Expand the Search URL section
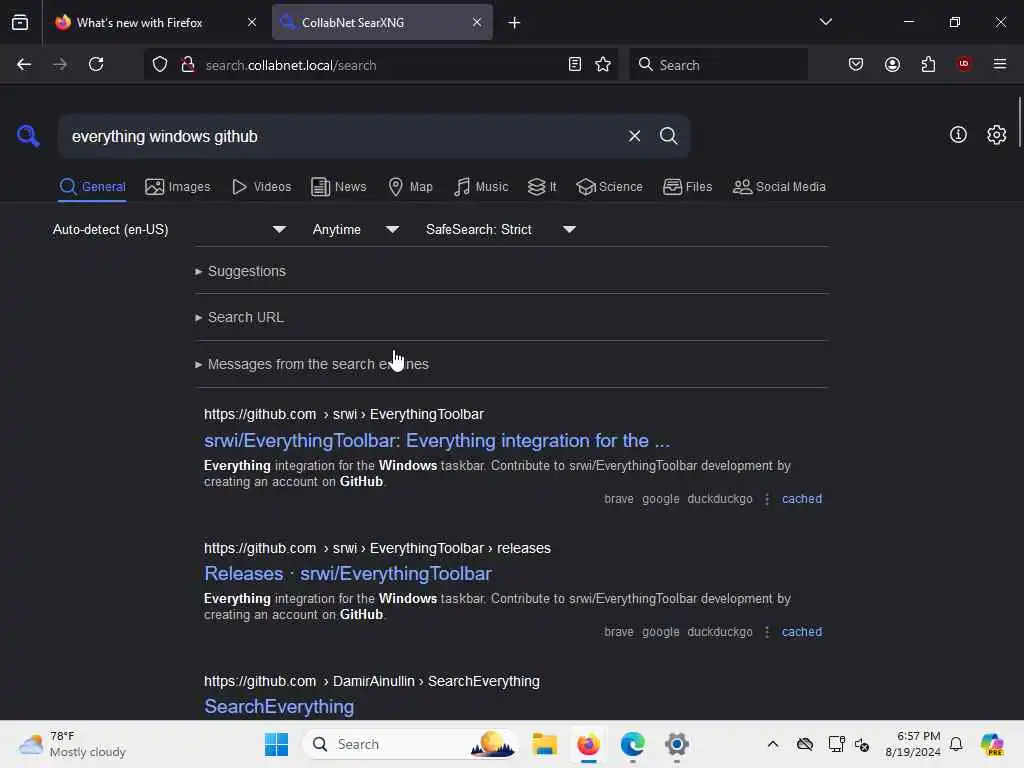Viewport: 1024px width, 768px height. [239, 317]
